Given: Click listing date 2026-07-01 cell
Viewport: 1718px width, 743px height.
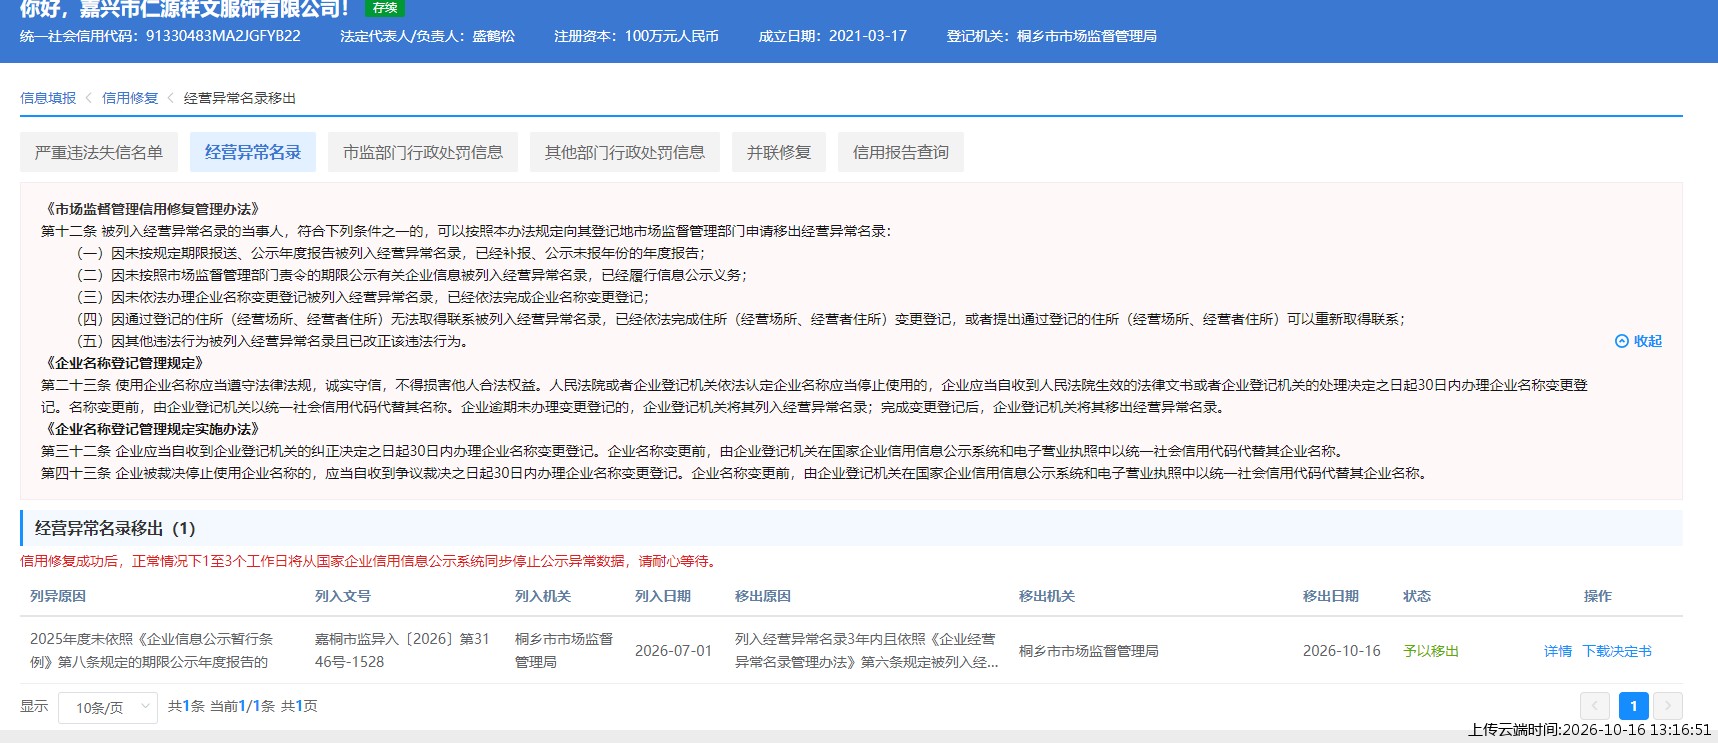Looking at the screenshot, I should (674, 651).
